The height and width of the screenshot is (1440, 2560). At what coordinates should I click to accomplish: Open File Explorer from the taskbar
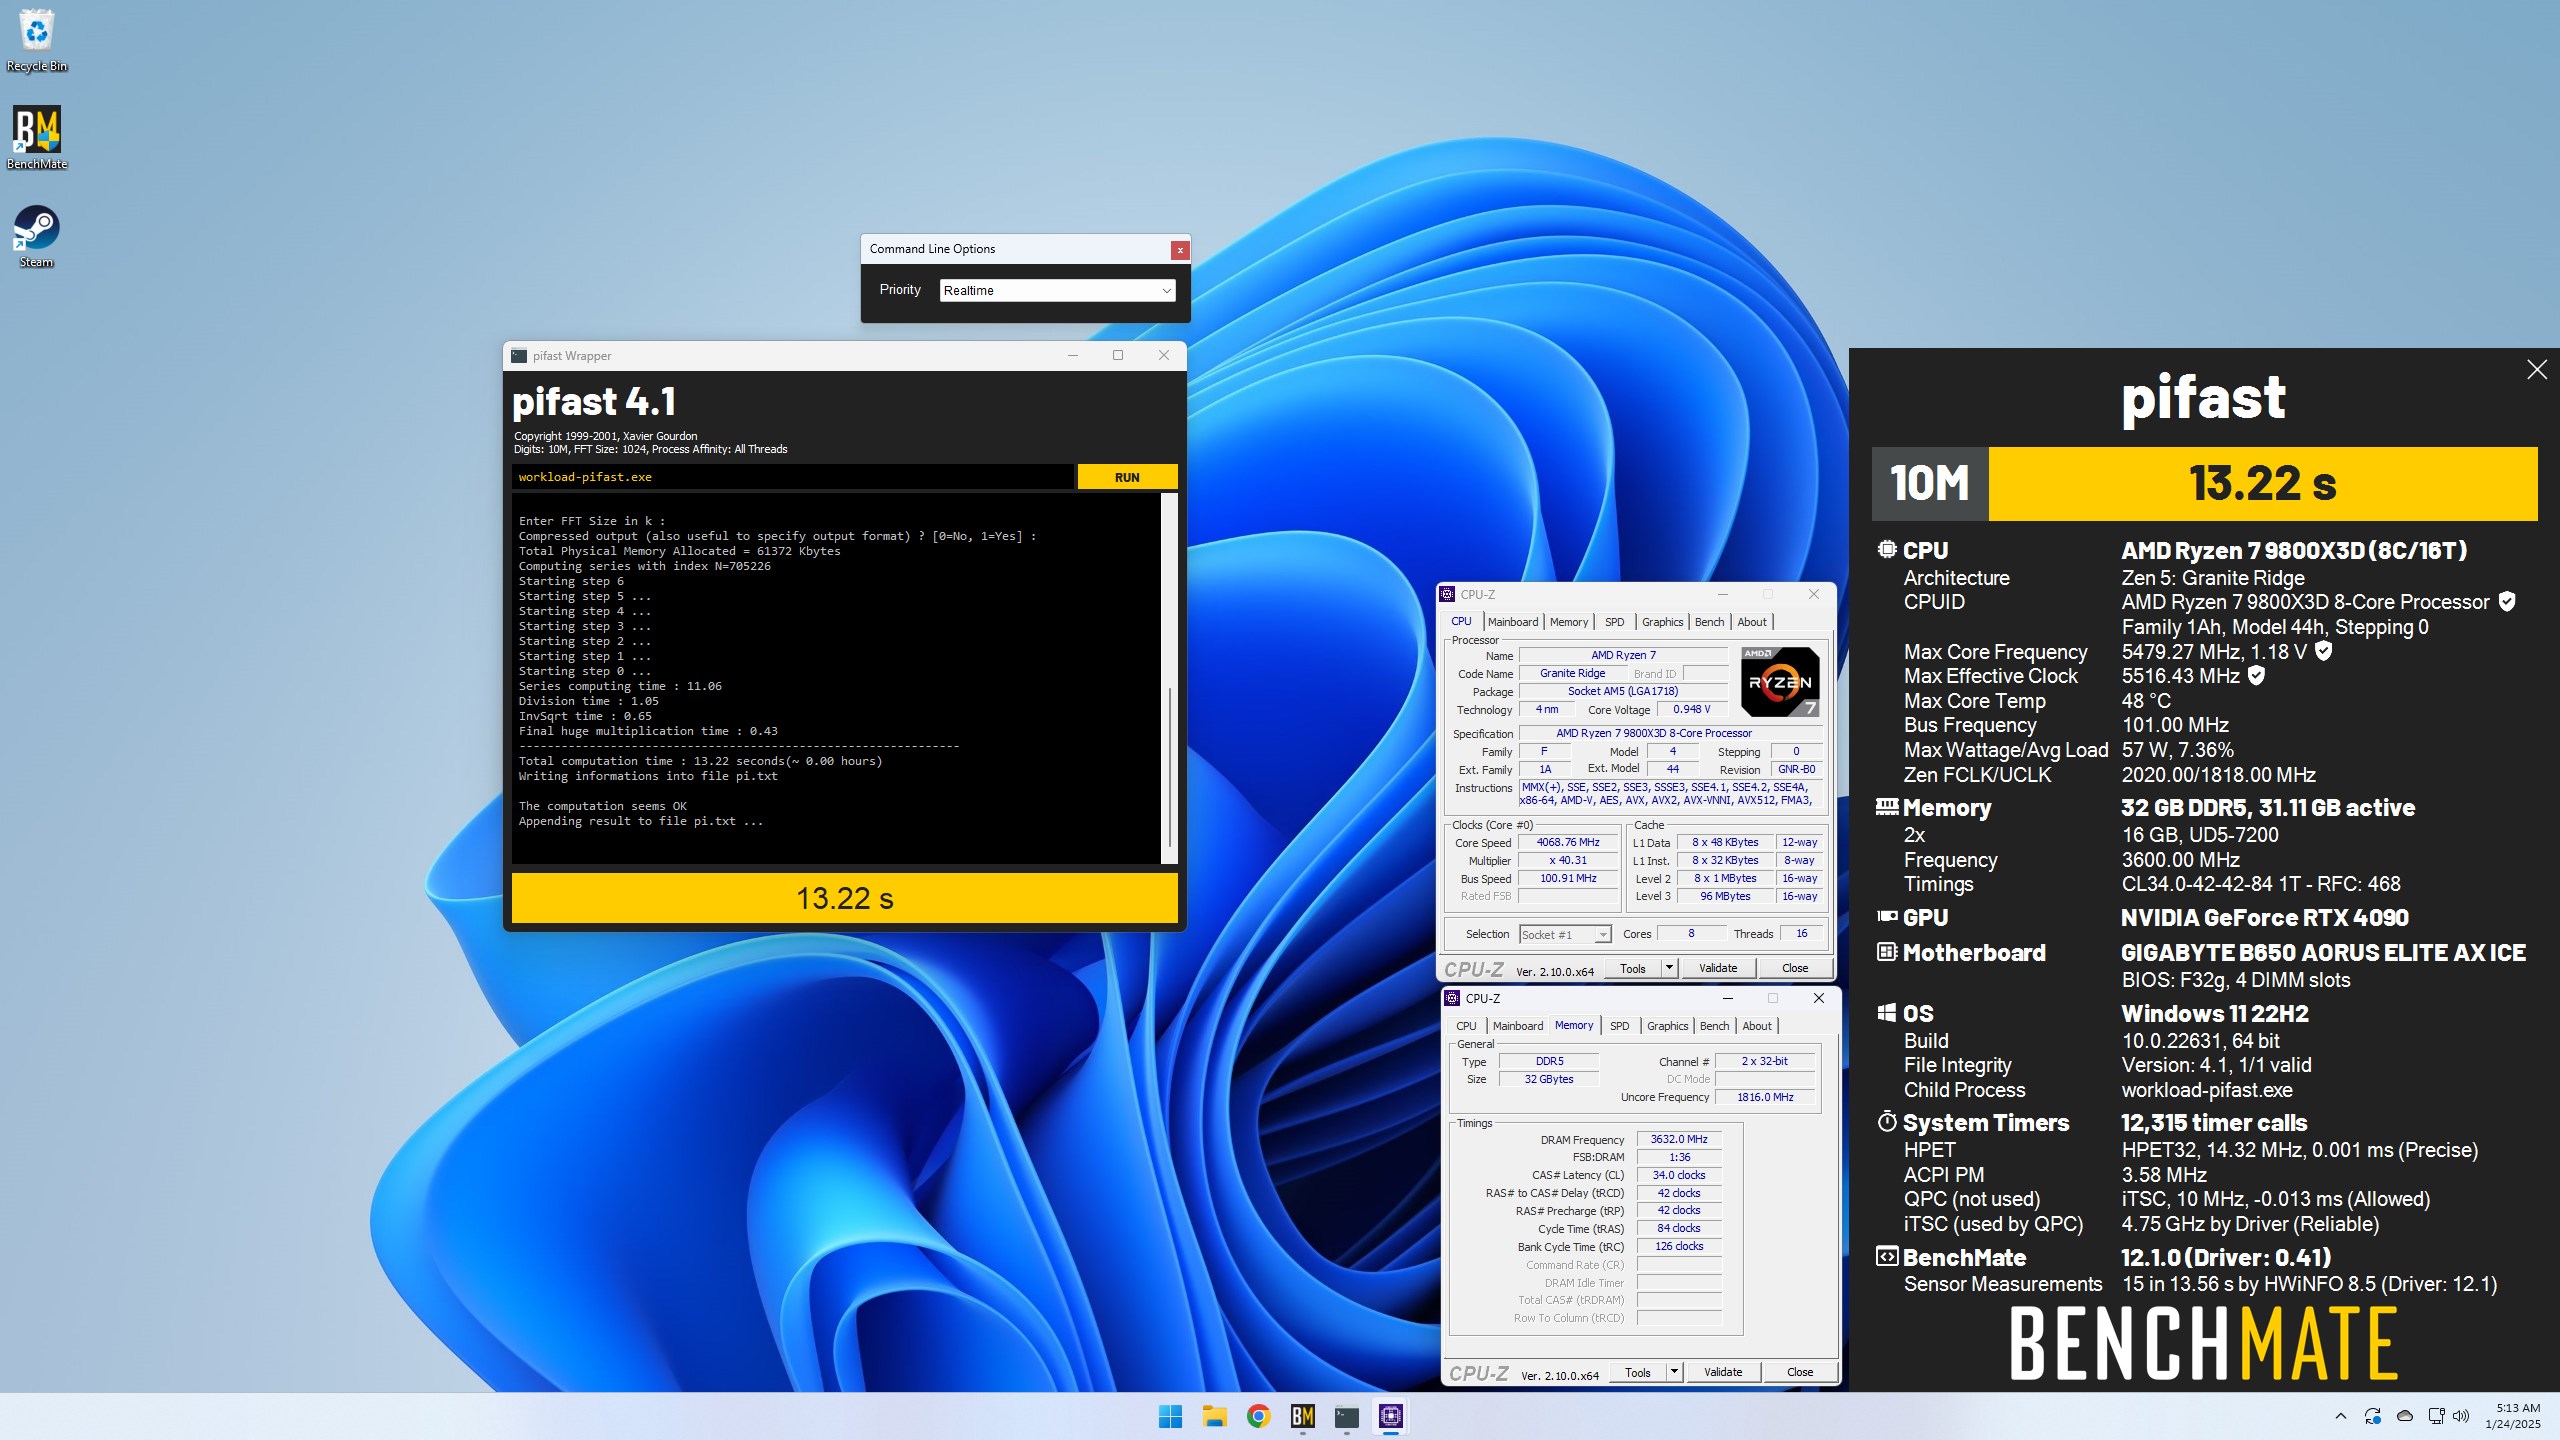(1214, 1416)
